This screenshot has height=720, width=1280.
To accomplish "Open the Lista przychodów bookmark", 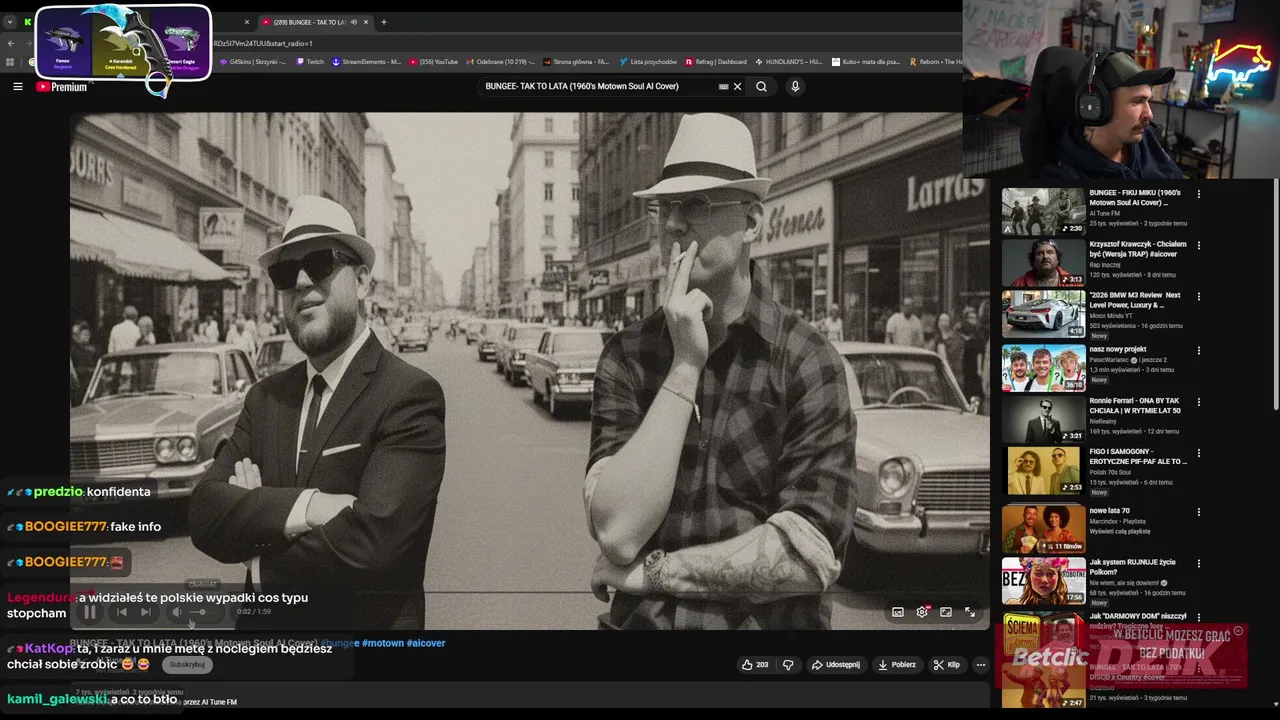I will tap(648, 62).
